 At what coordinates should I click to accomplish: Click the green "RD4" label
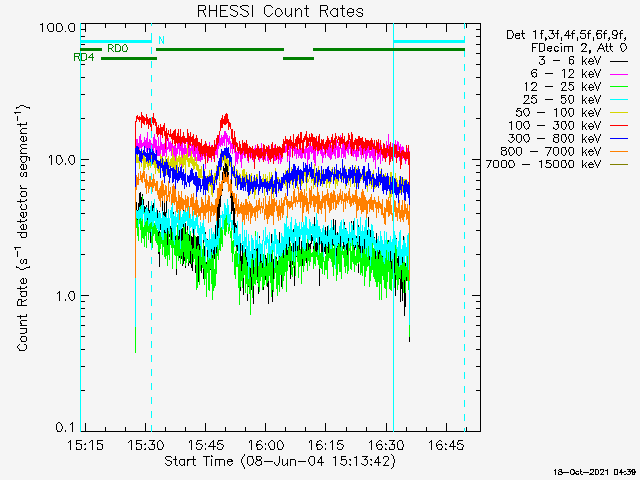(84, 58)
